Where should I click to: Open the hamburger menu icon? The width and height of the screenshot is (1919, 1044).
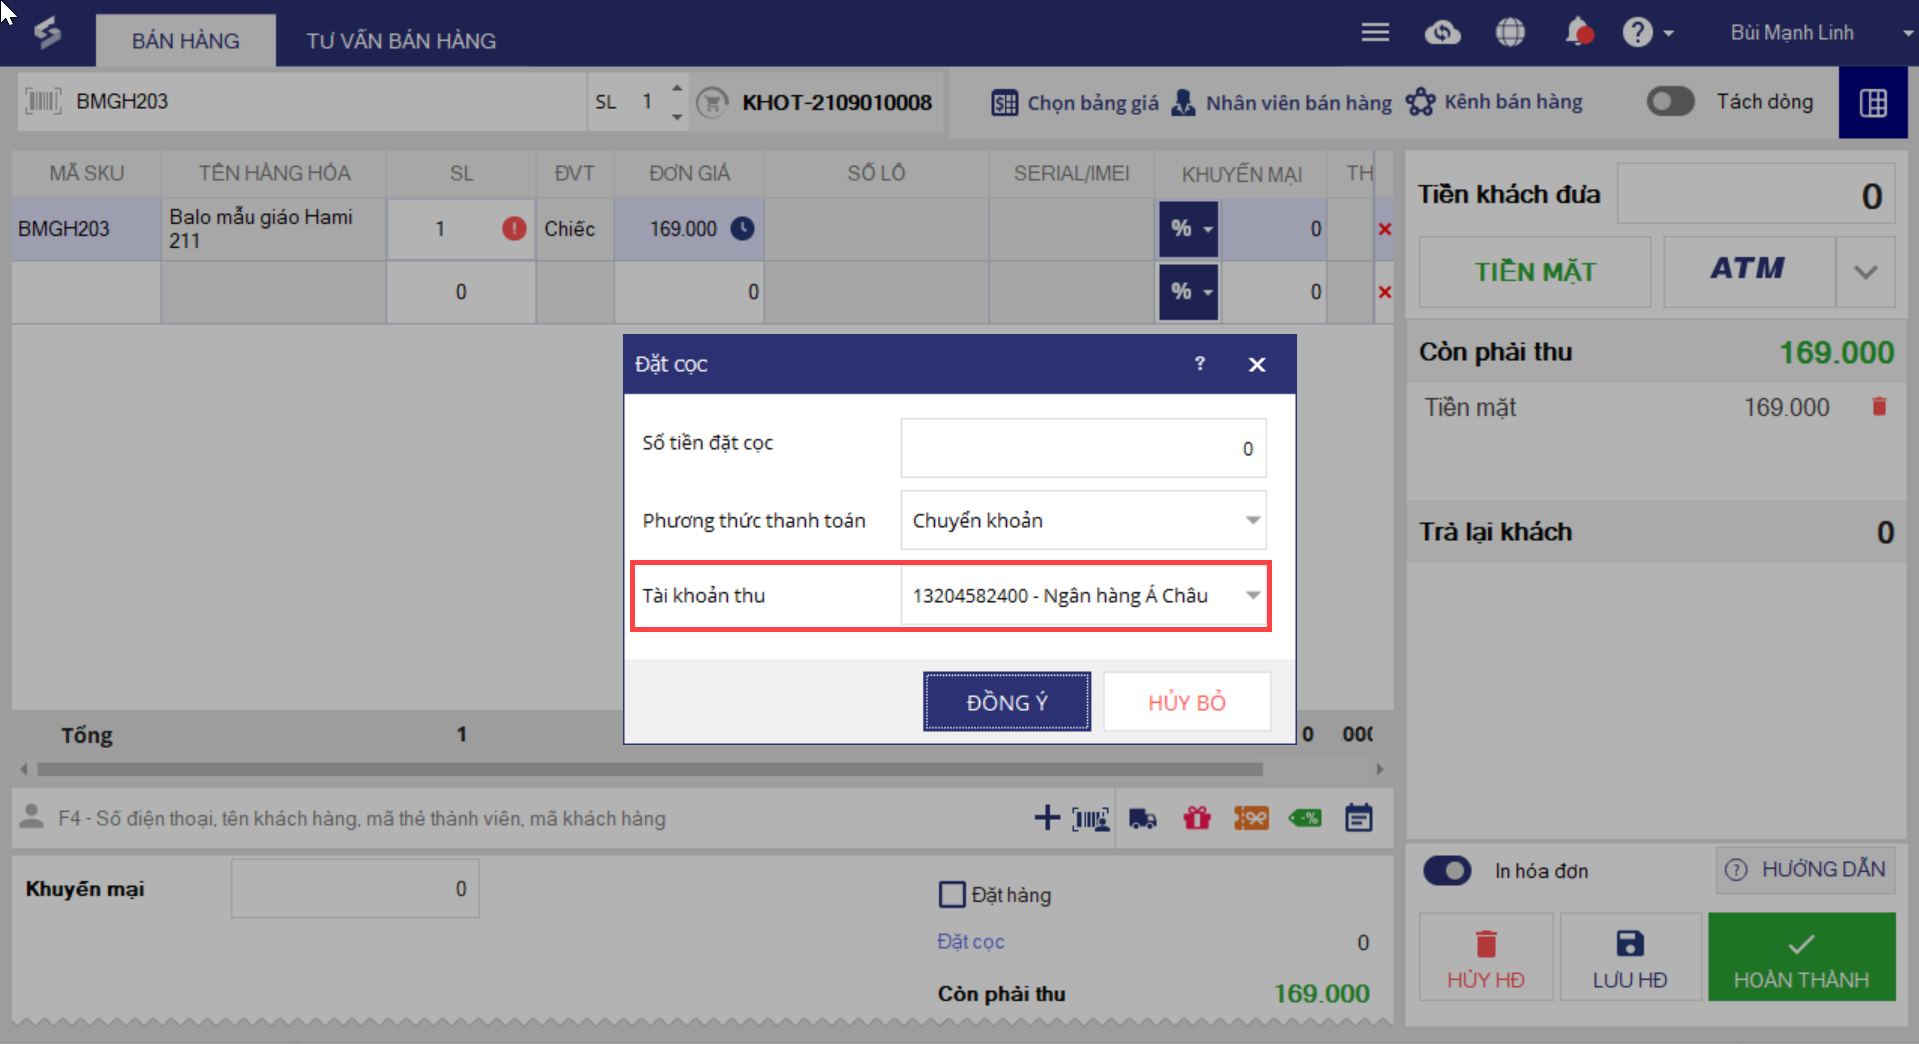1375,33
